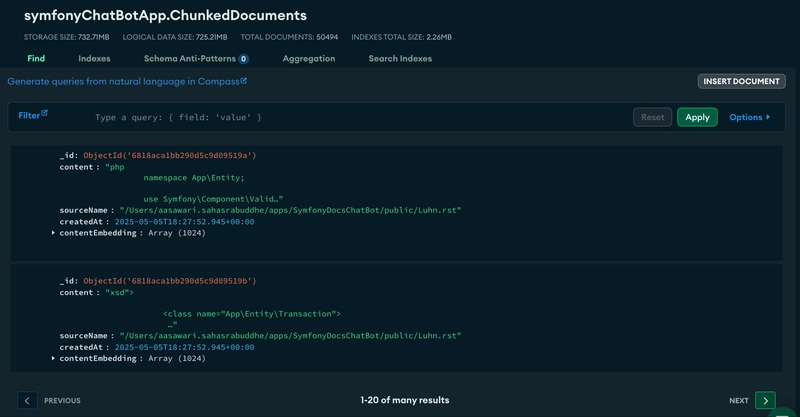Click STORAGE SIZE: 732.71MB stat

pyautogui.click(x=66, y=37)
